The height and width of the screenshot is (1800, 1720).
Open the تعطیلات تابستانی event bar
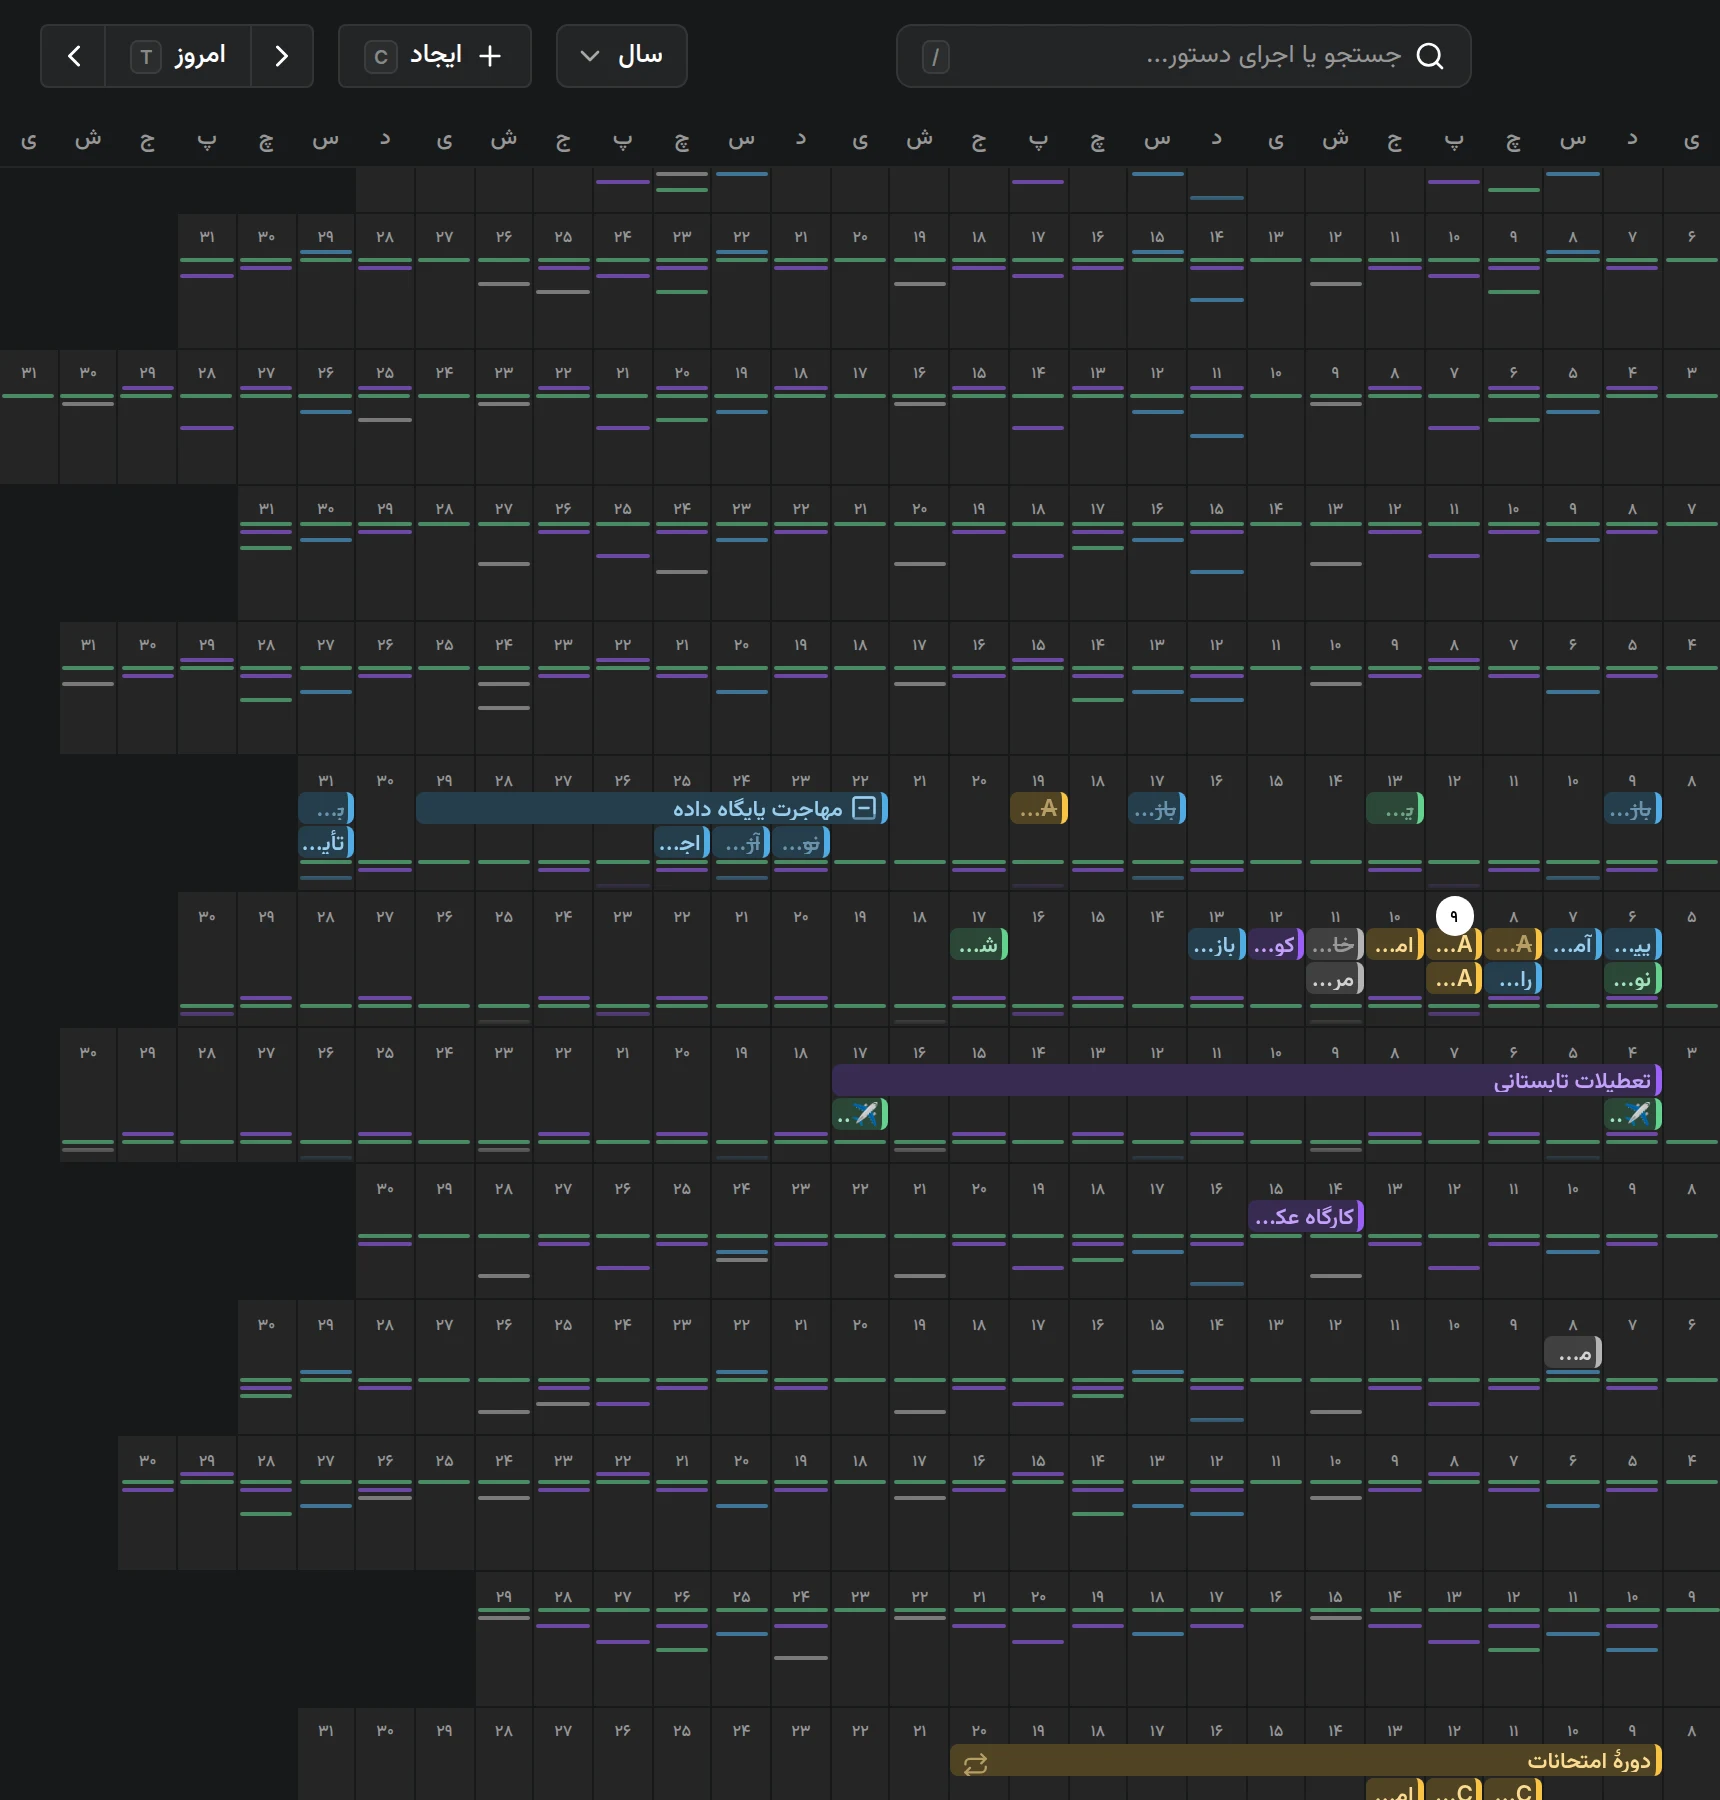point(1247,1080)
